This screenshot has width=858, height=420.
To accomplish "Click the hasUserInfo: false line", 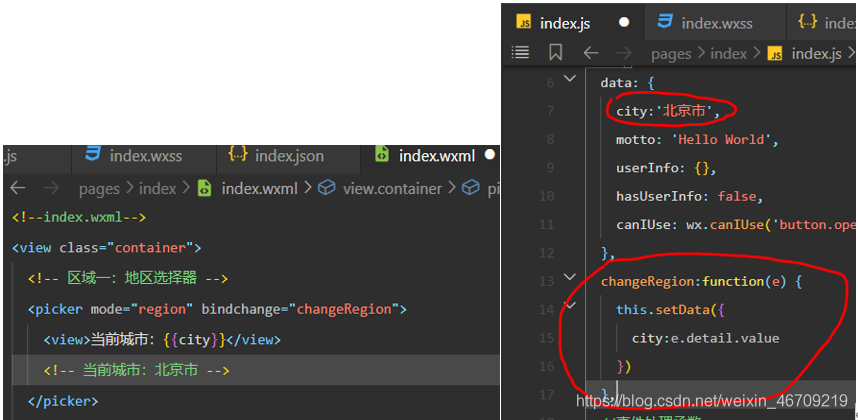I will click(x=689, y=196).
